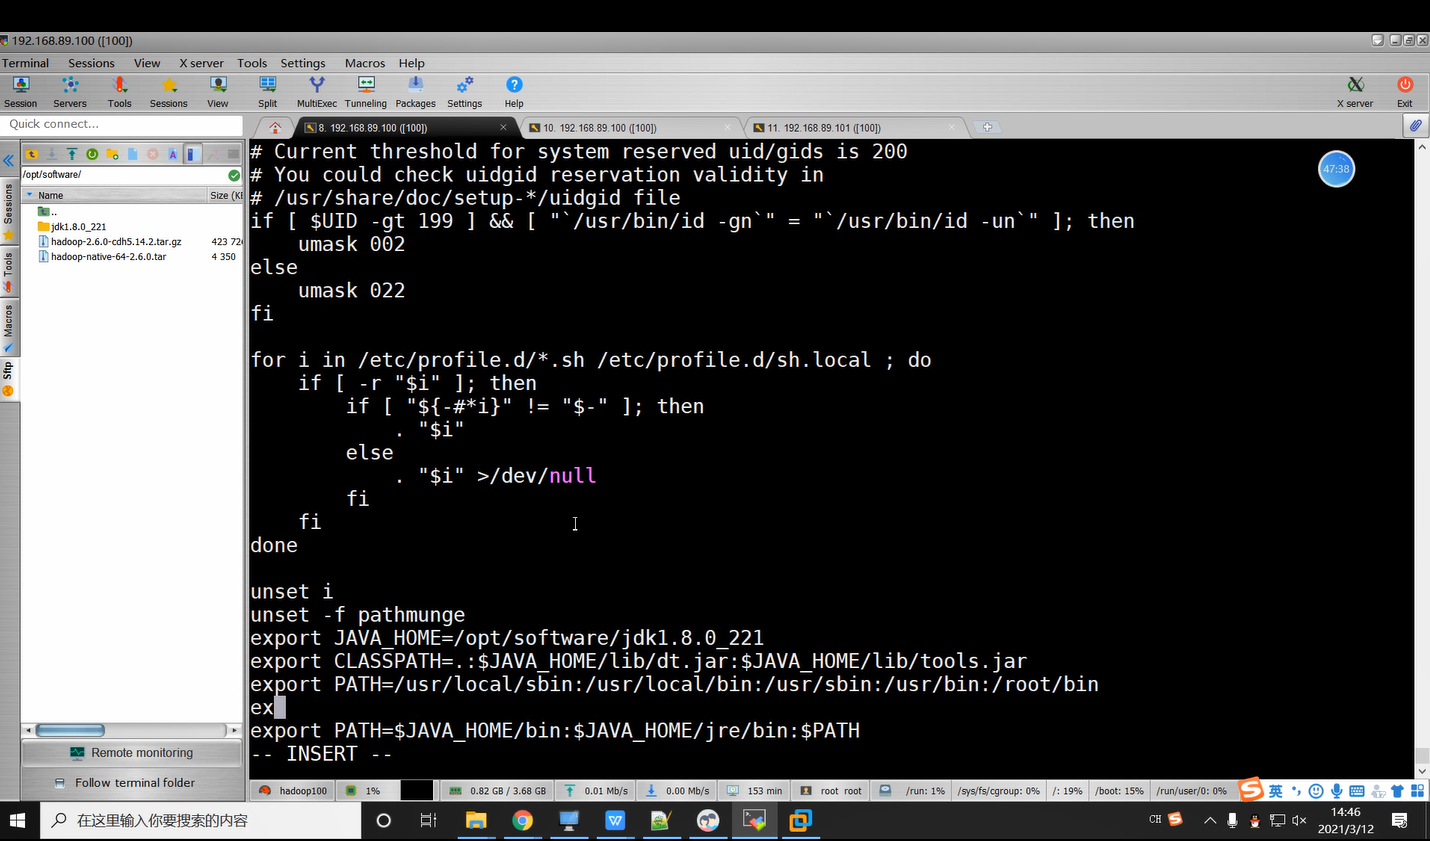Open the Tunneling manager icon
This screenshot has height=841, width=1430.
[x=365, y=91]
